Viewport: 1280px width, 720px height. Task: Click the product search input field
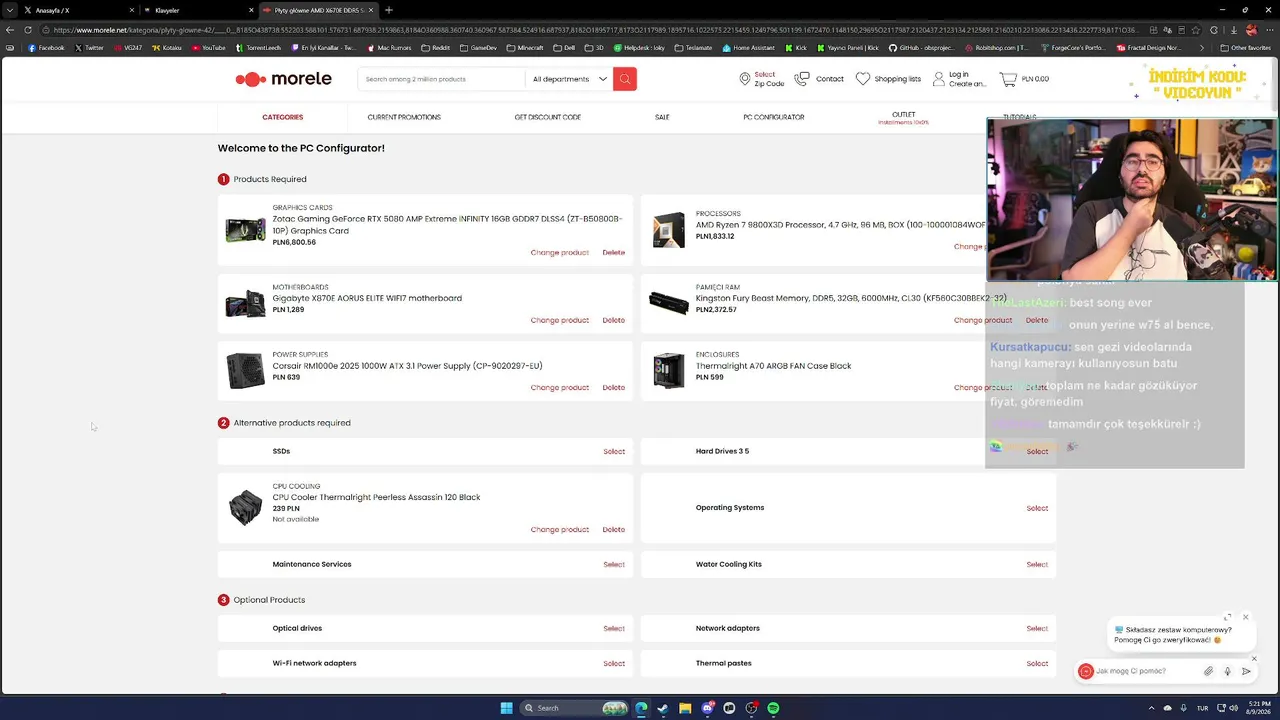[441, 79]
